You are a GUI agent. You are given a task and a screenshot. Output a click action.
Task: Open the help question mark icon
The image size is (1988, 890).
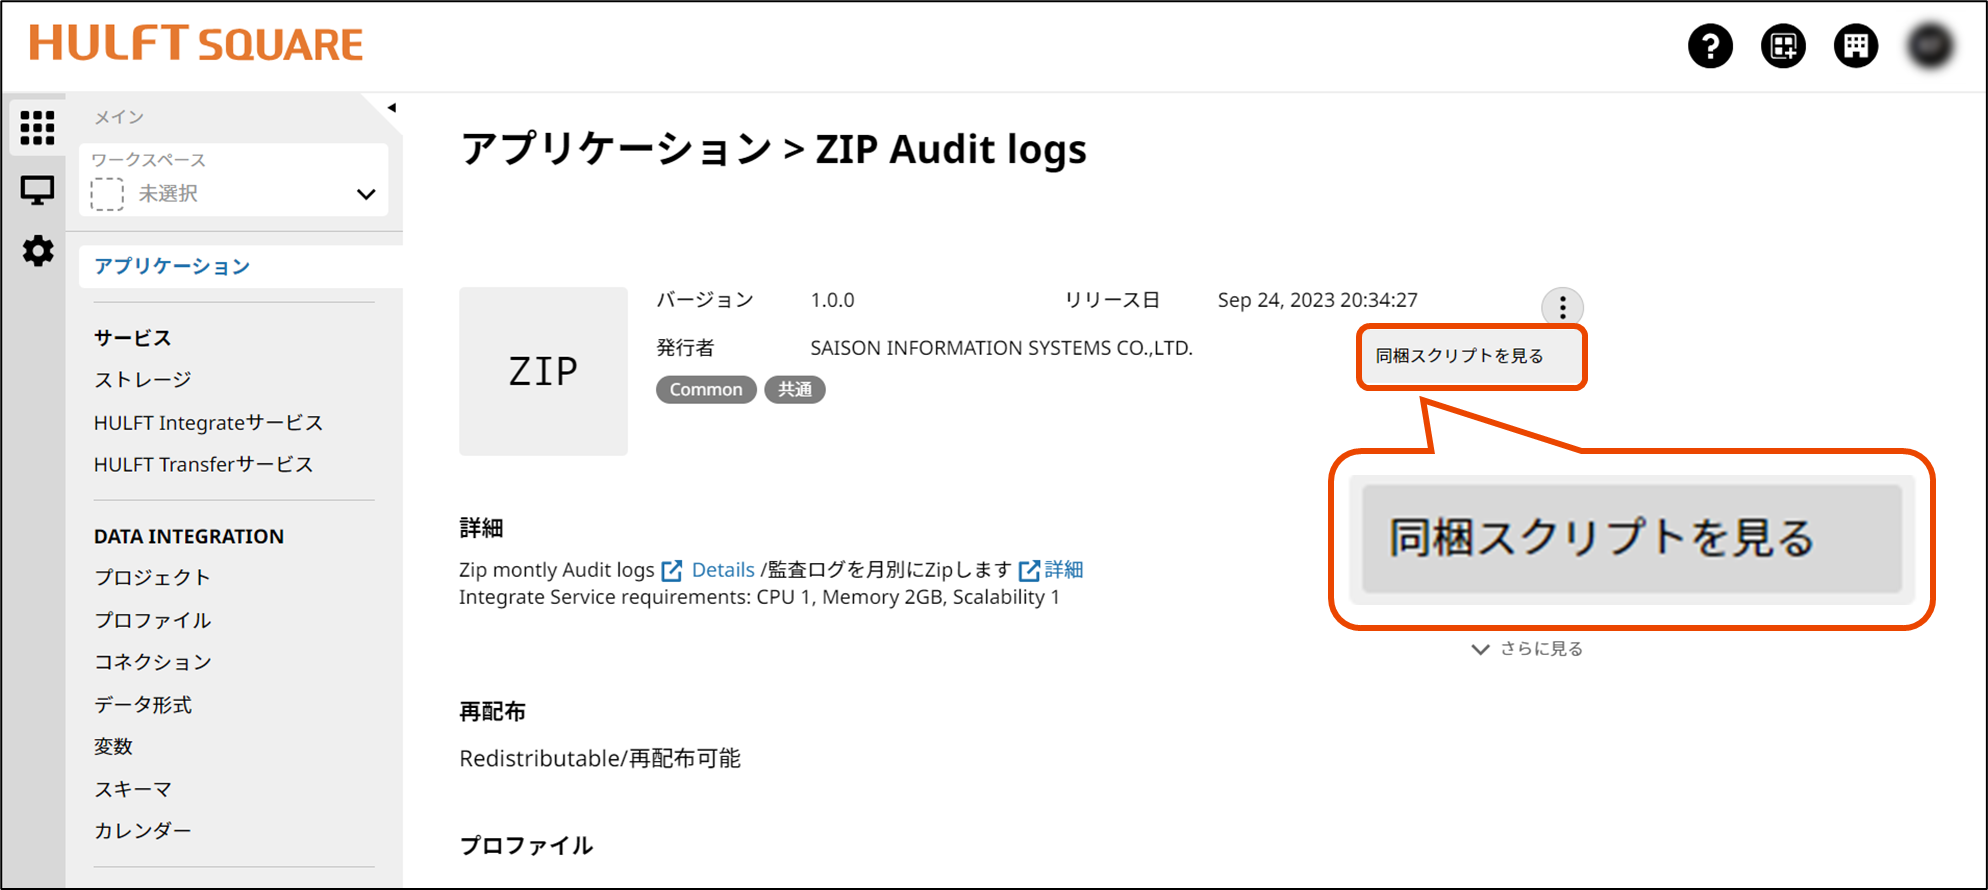pos(1710,46)
